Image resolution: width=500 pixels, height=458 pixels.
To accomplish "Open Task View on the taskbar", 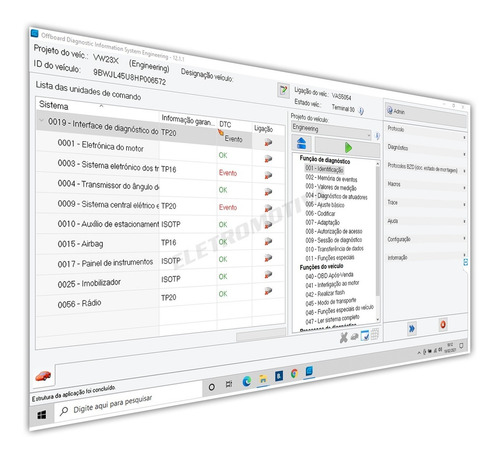I will [229, 384].
